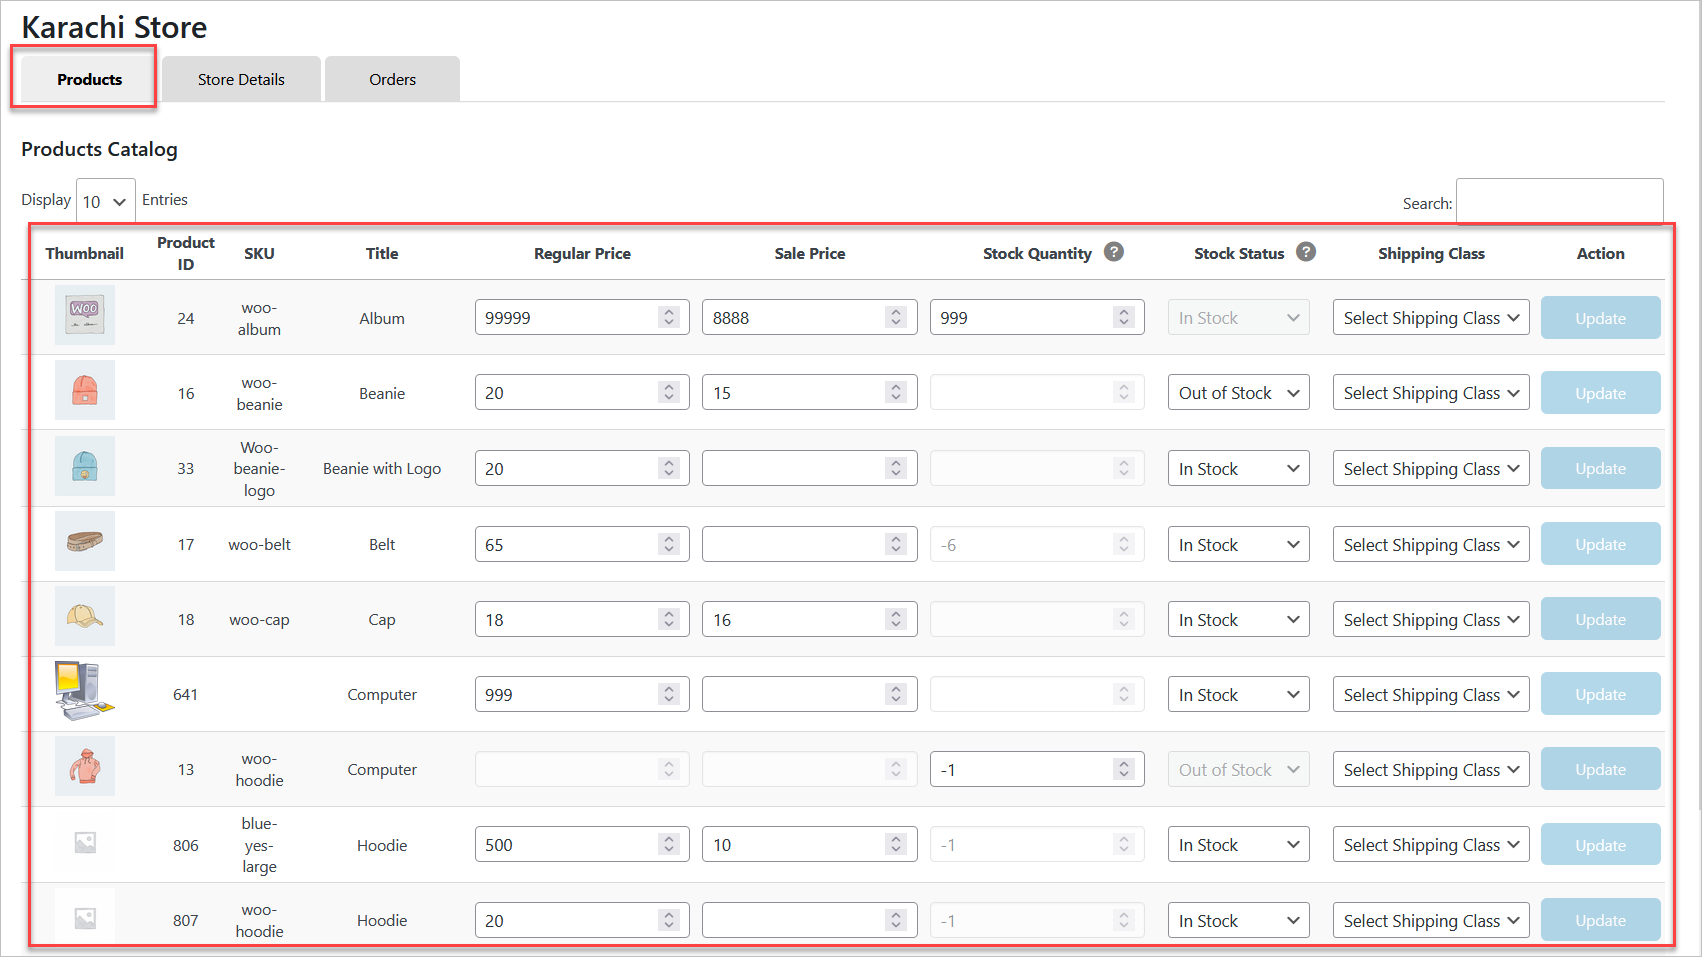
Task: Click Update for Hoodie product 807
Action: [x=1600, y=919]
